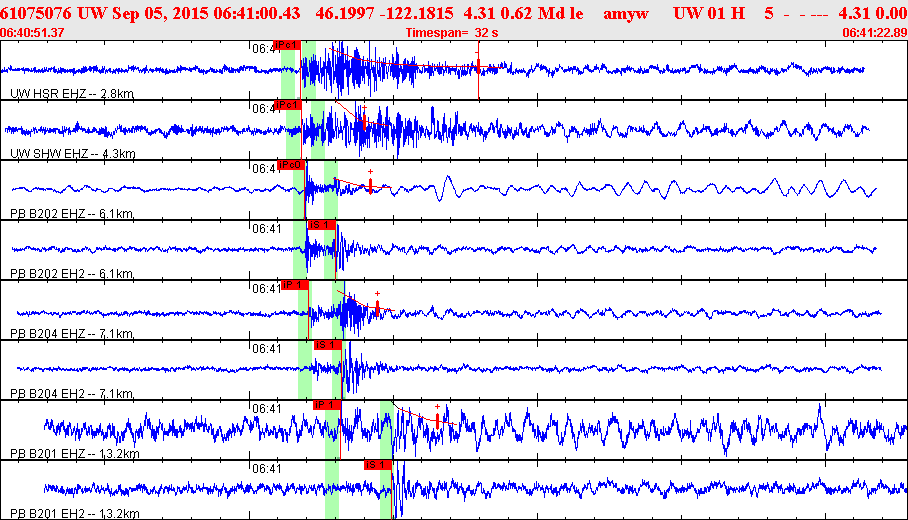Select the PB B201 EH2 channel label
The width and height of the screenshot is (908, 520).
[x=74, y=513]
